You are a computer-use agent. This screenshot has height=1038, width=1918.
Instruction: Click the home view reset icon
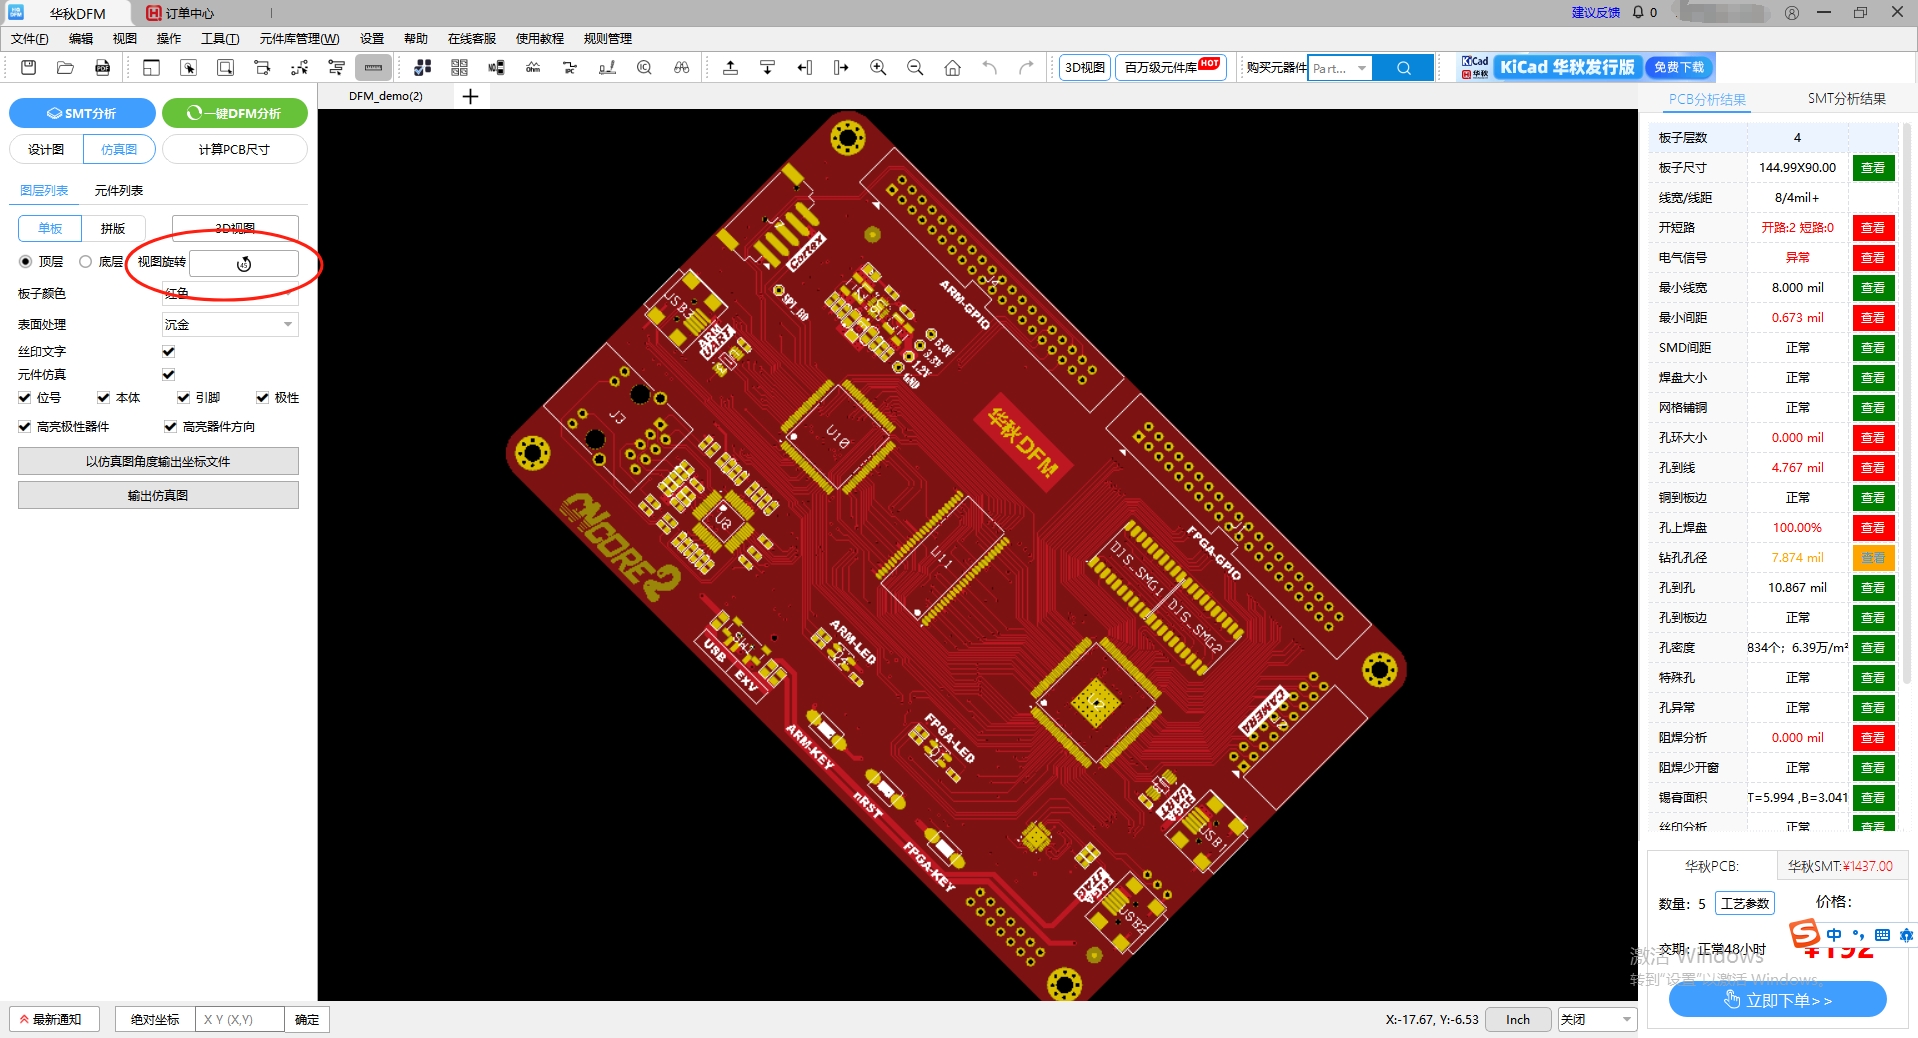click(952, 68)
